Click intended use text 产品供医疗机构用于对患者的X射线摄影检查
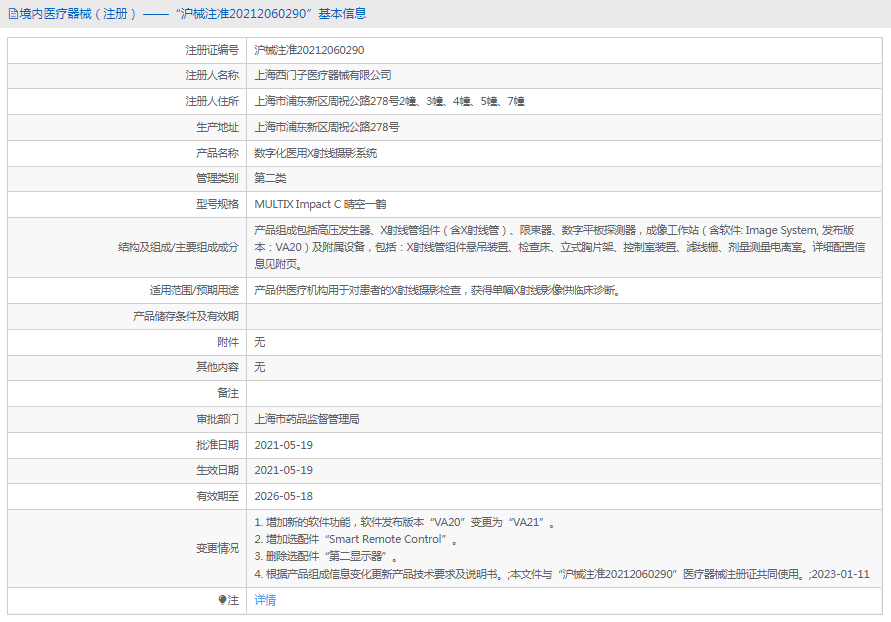The height and width of the screenshot is (622, 891). click(437, 290)
